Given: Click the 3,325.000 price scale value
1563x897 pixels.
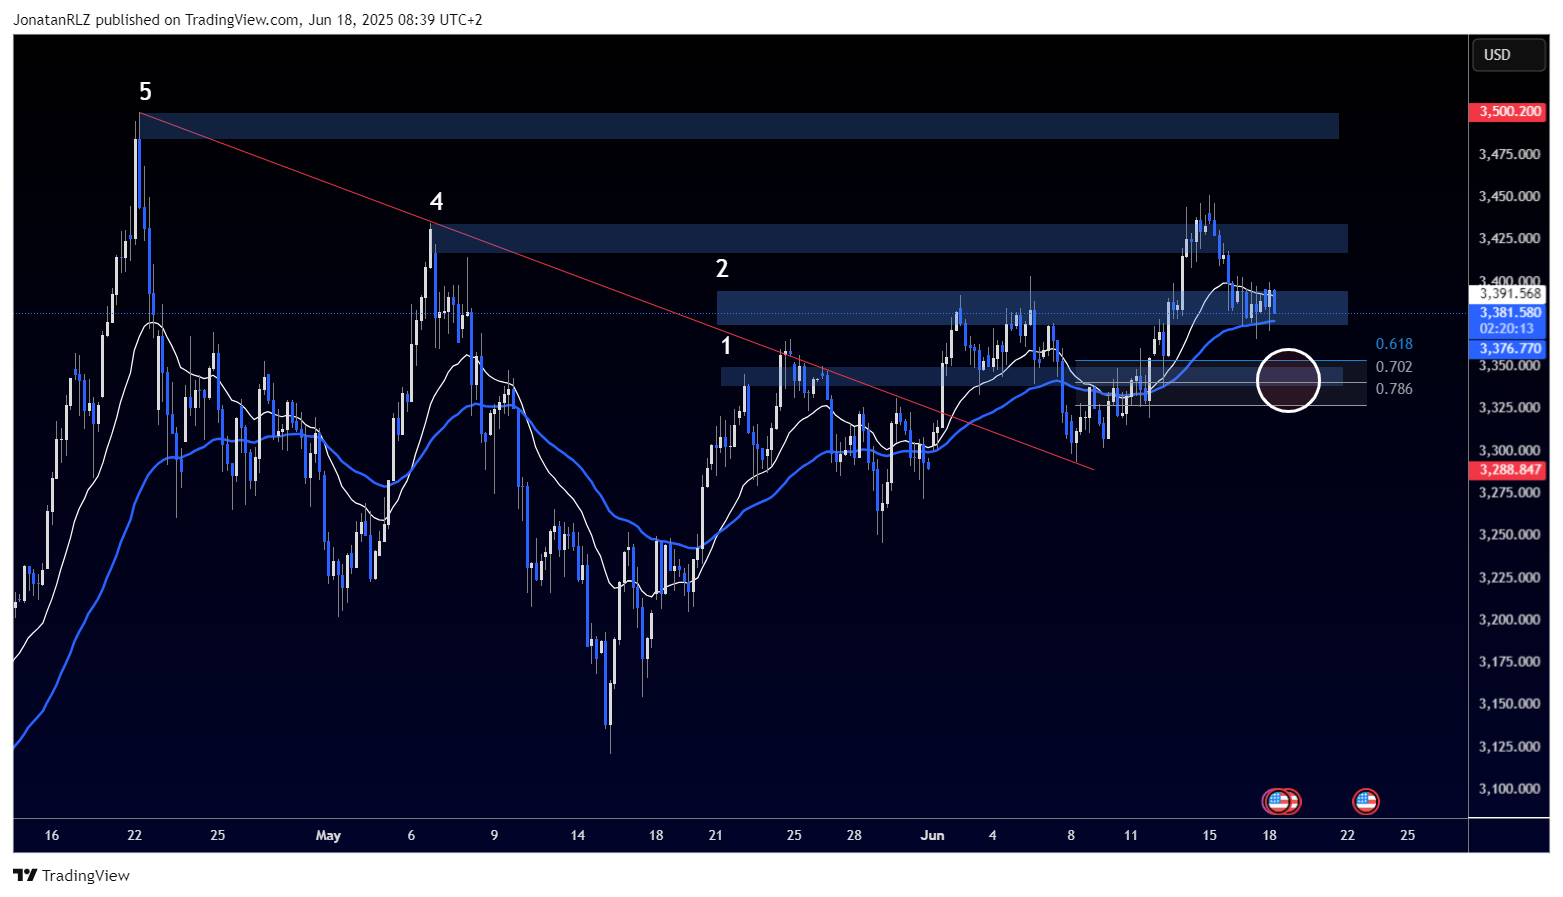Looking at the screenshot, I should pyautogui.click(x=1509, y=407).
